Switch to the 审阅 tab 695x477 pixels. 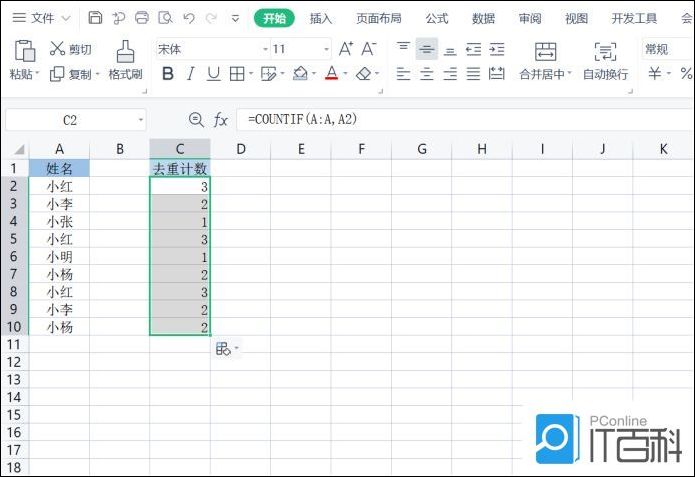[530, 18]
